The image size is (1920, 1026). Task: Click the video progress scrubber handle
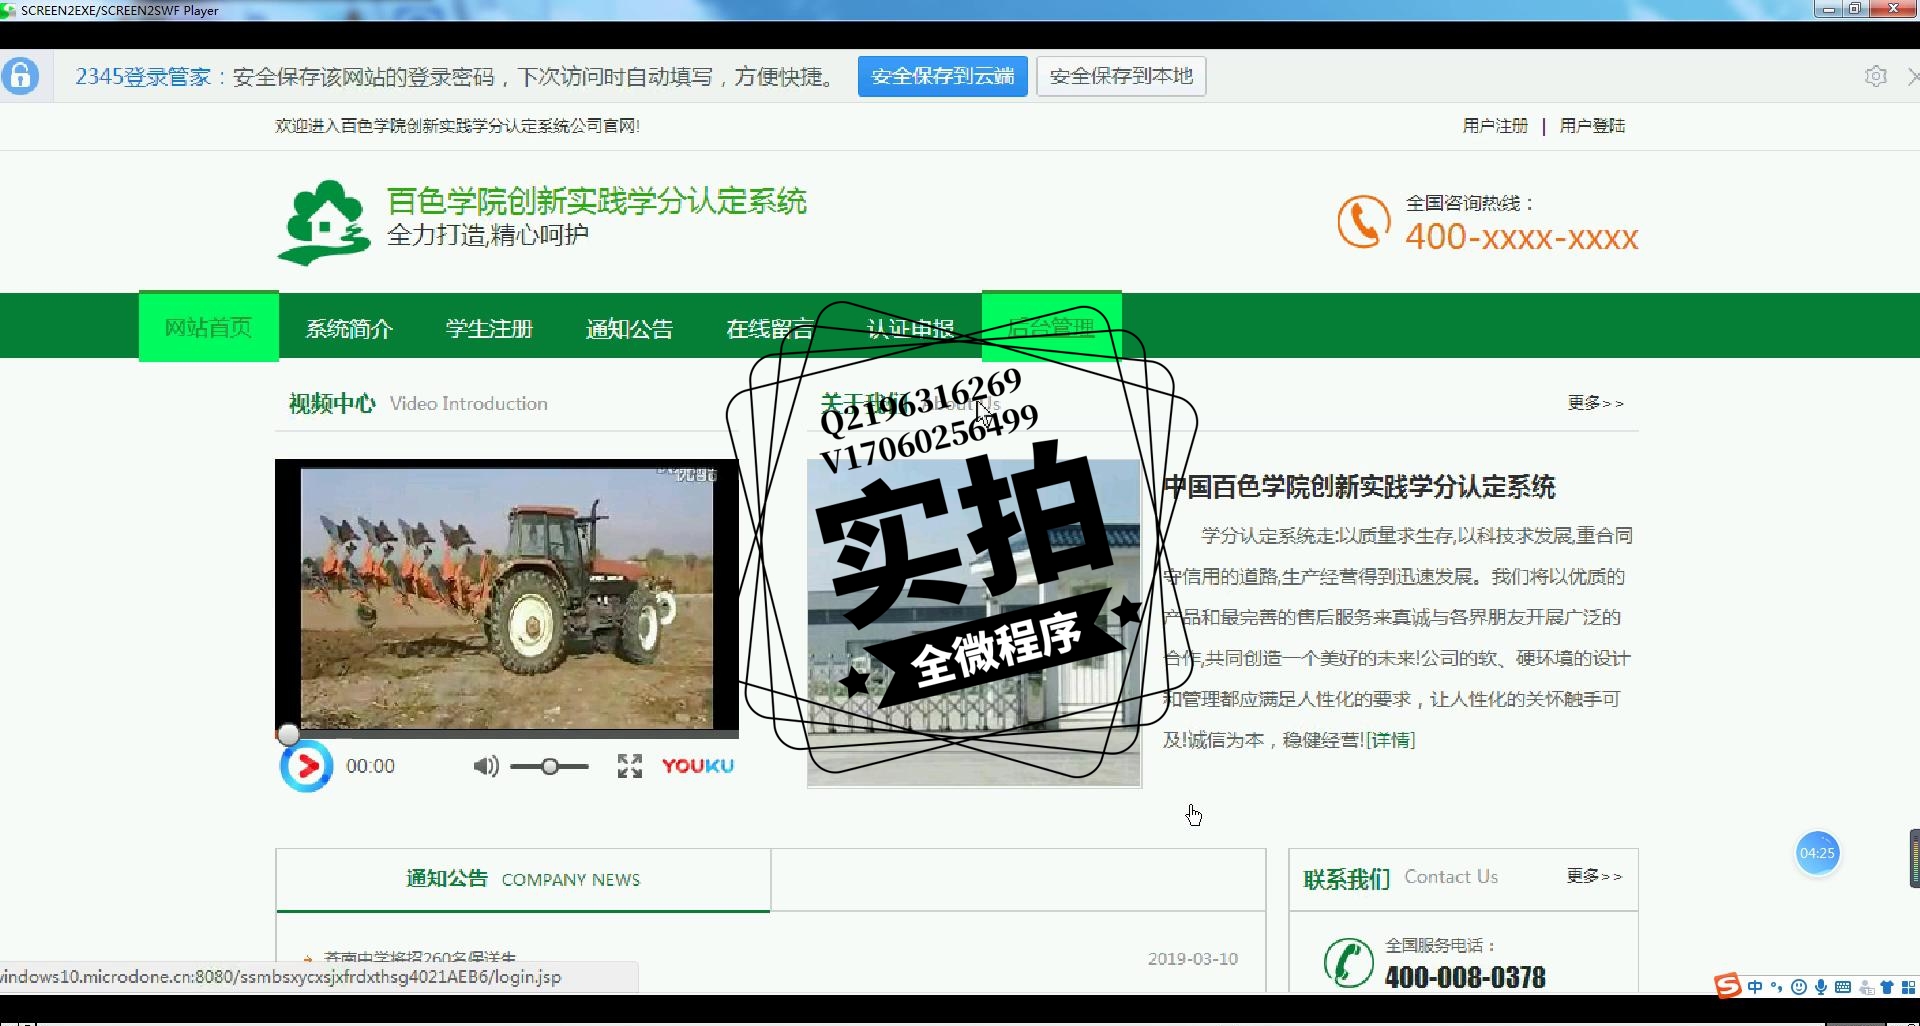coord(288,735)
